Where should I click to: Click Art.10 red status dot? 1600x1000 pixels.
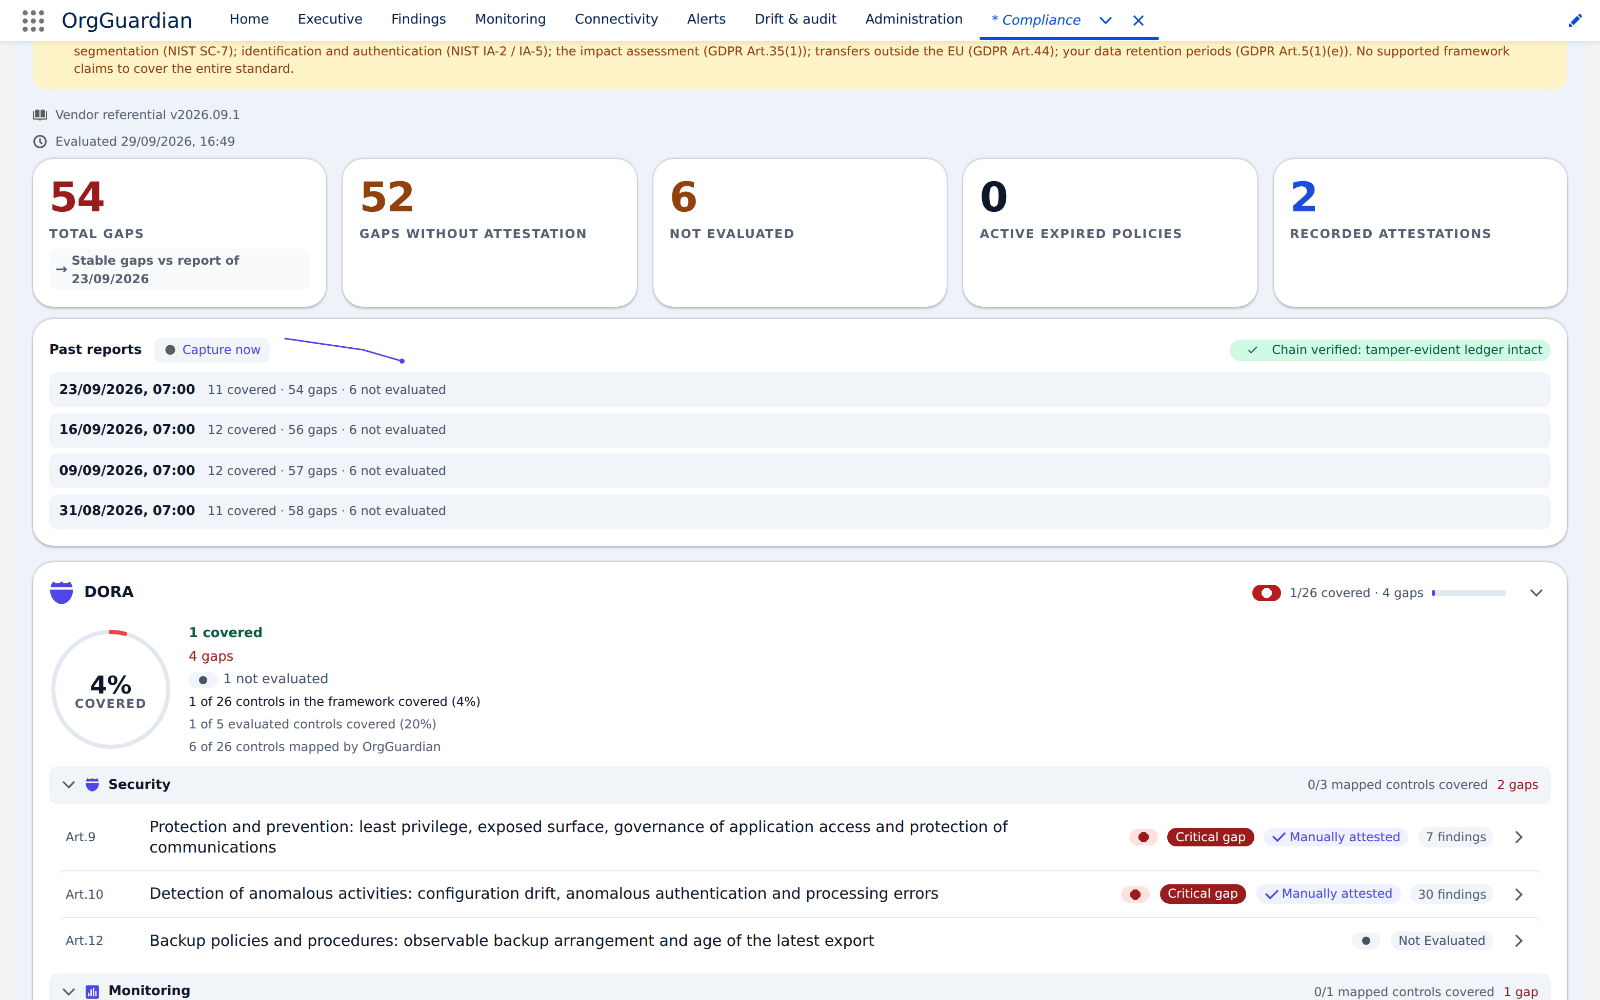pos(1135,894)
